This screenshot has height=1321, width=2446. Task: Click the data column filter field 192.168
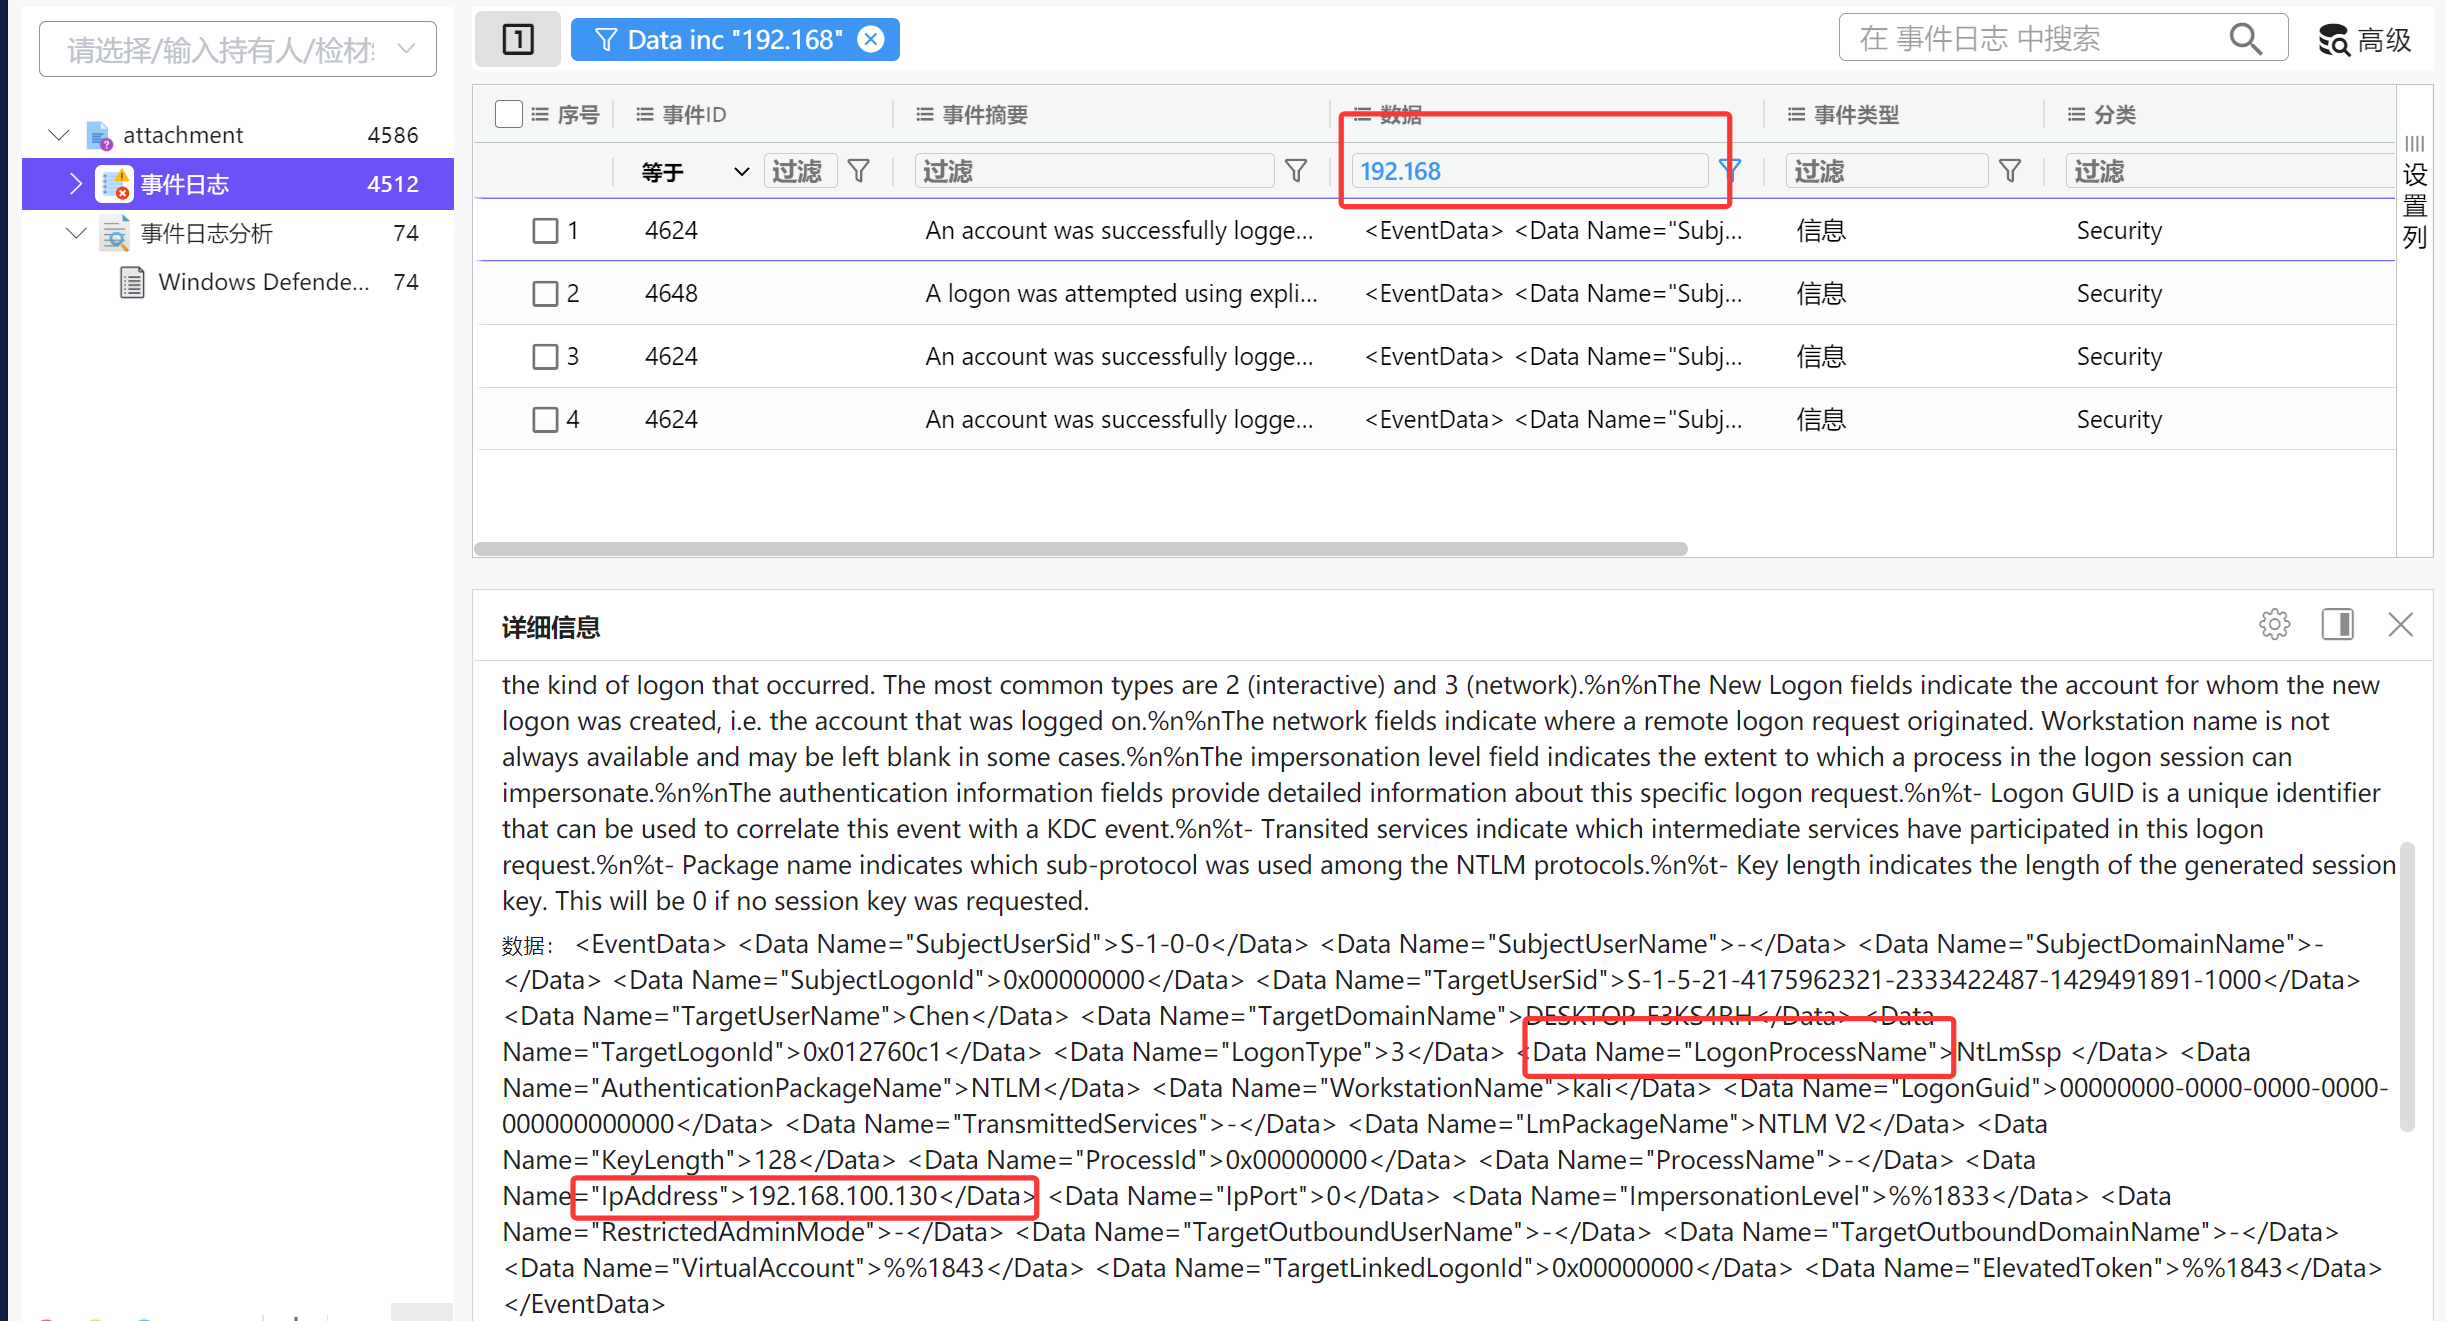coord(1528,171)
